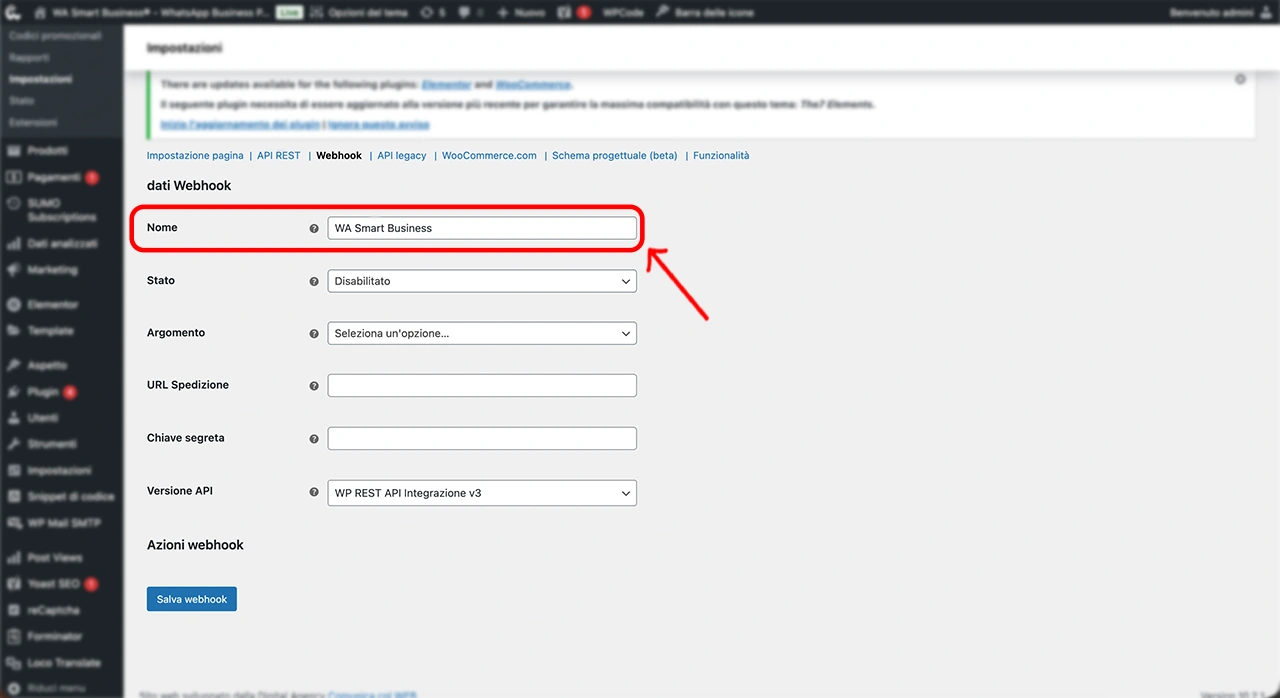The image size is (1280, 698).
Task: Open the Impostazione pagina tab
Action: coord(195,156)
